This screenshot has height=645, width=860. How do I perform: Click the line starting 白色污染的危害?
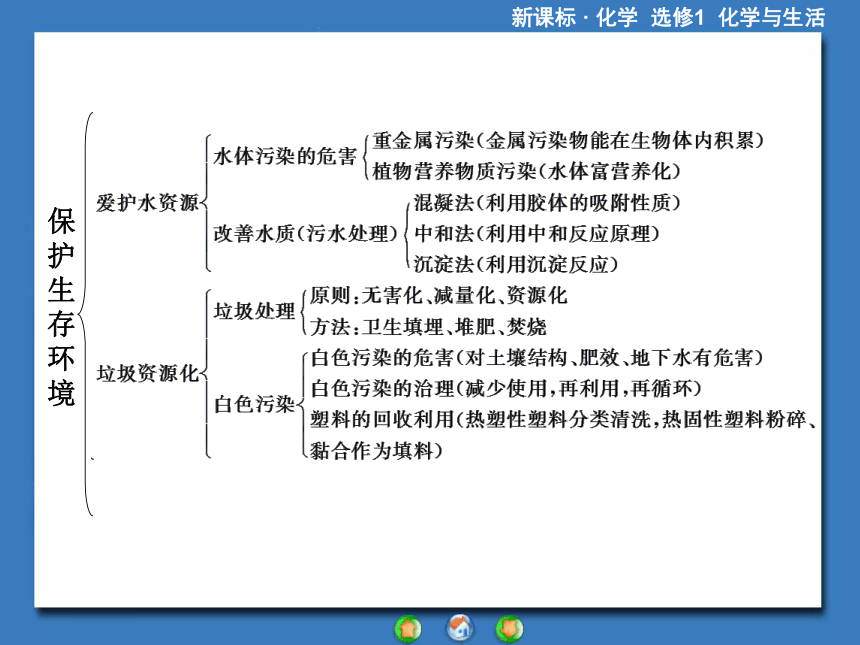pos(536,358)
